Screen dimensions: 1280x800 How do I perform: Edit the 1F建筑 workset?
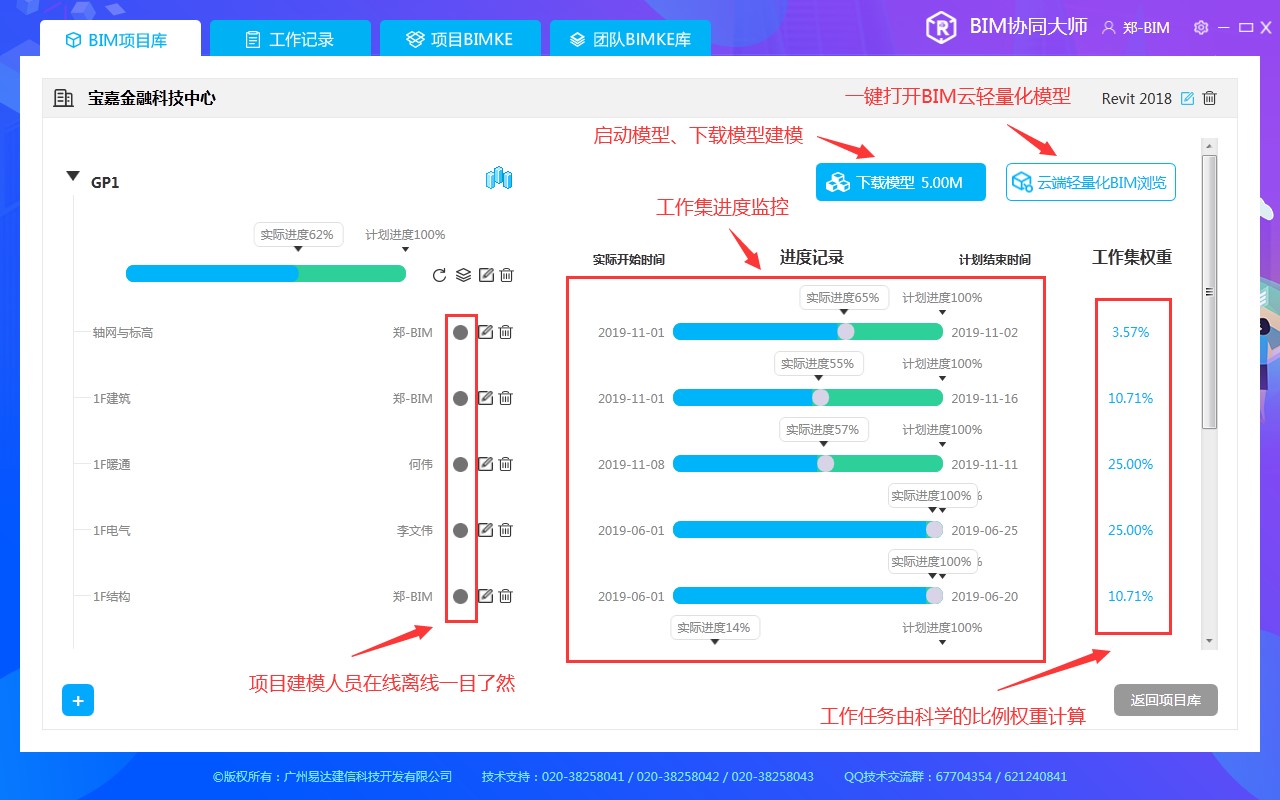485,398
